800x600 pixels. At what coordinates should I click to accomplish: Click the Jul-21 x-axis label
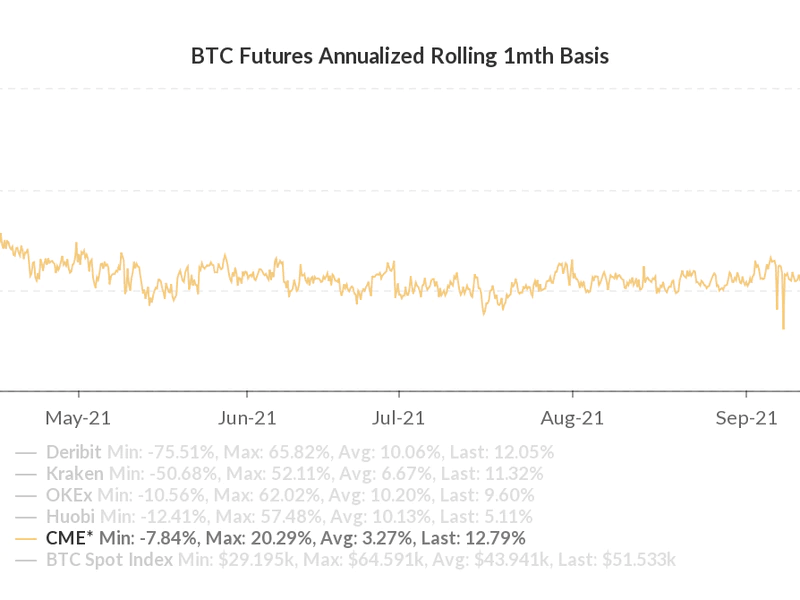399,417
